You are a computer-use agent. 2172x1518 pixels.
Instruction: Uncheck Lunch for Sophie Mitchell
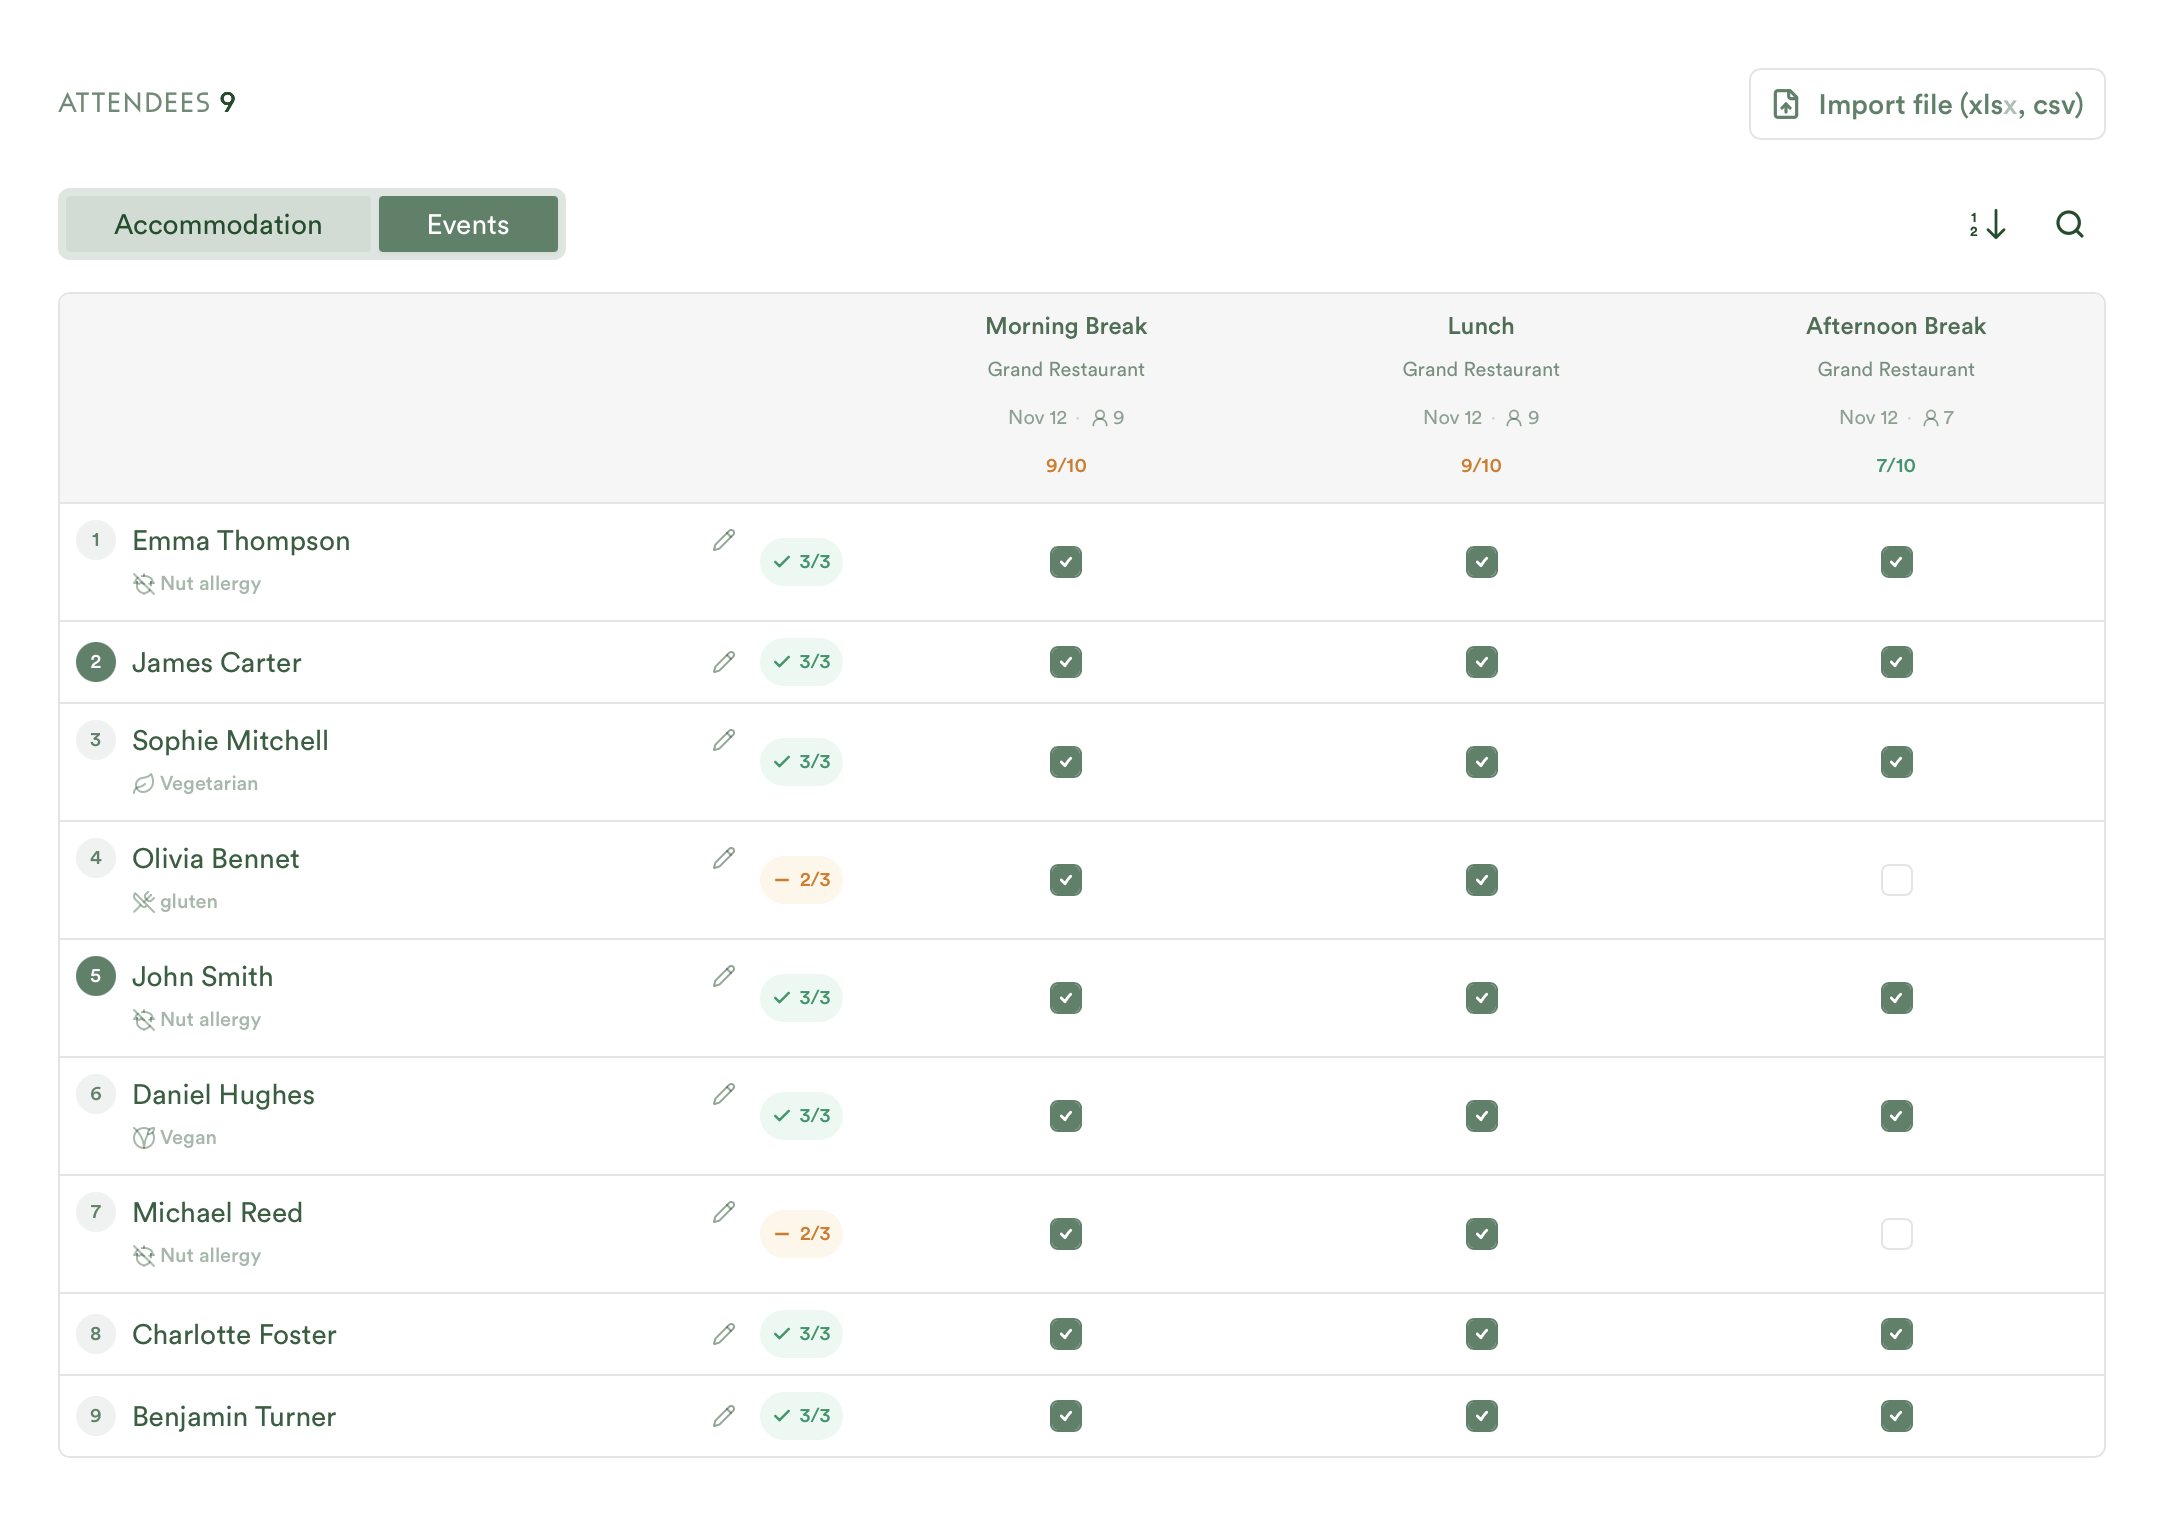(x=1481, y=762)
